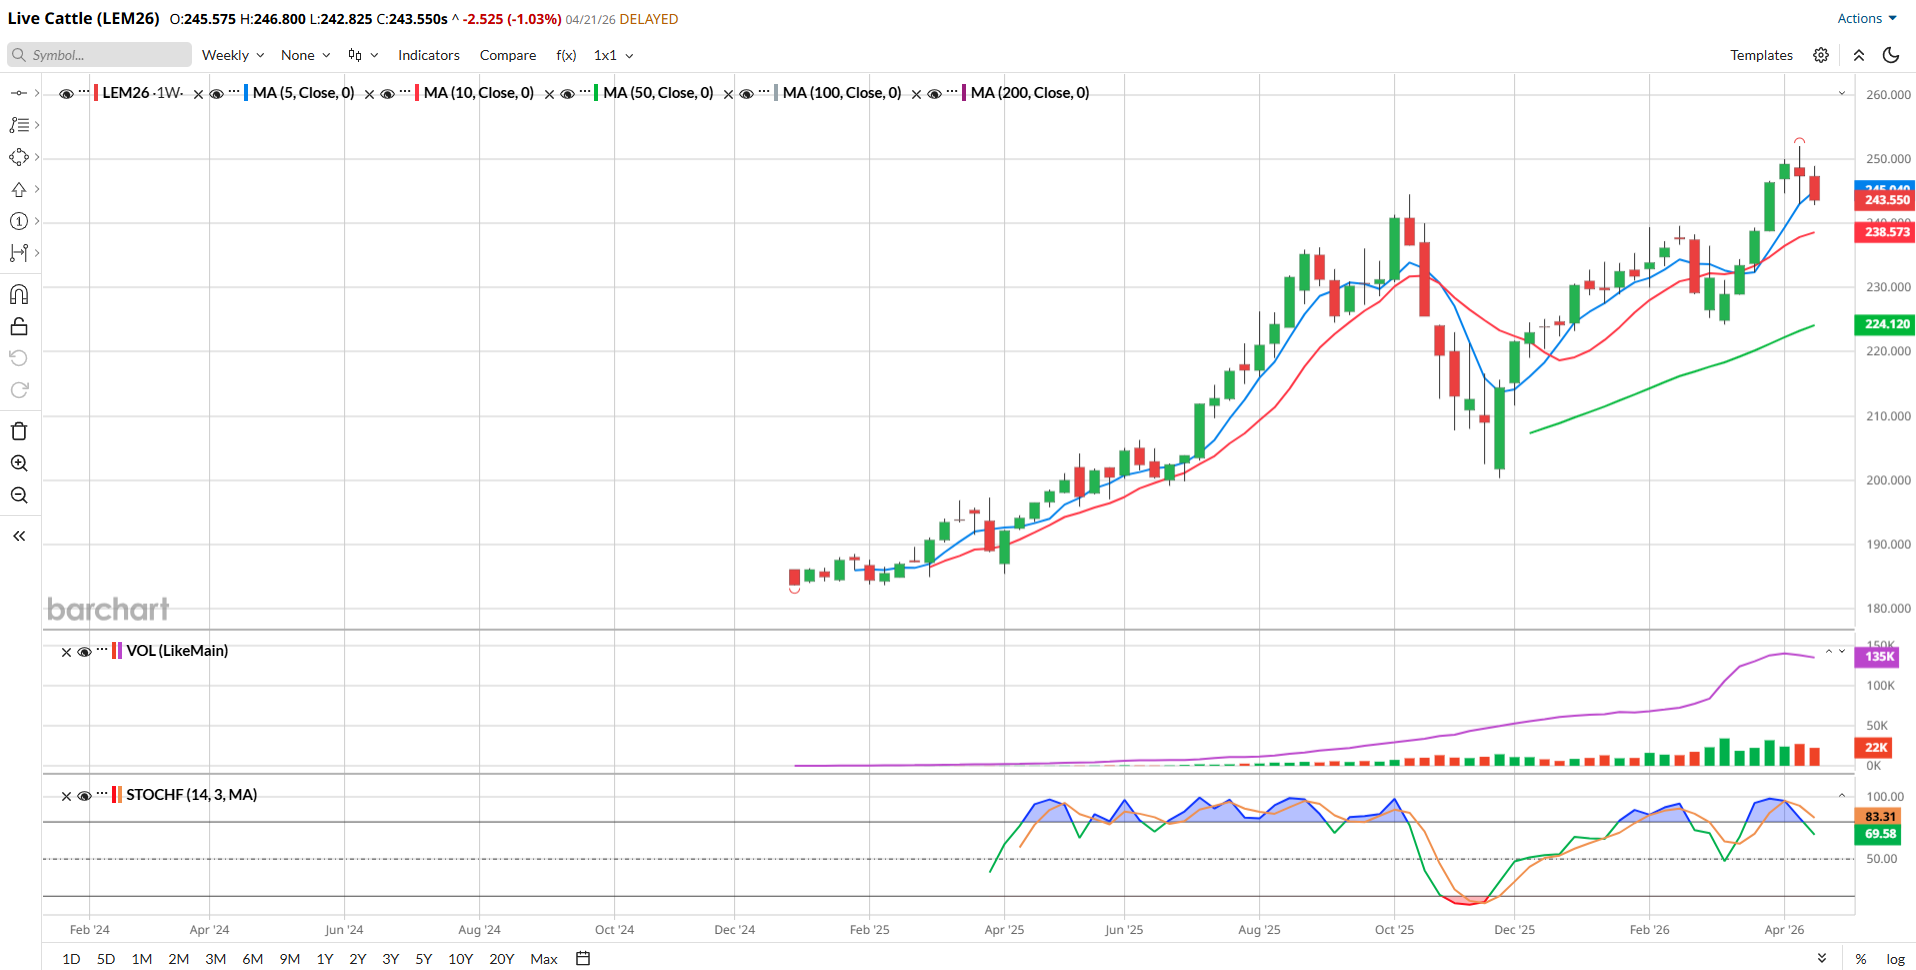Collapse the left drawing toolbar
Image resolution: width=1916 pixels, height=970 pixels.
[19, 536]
